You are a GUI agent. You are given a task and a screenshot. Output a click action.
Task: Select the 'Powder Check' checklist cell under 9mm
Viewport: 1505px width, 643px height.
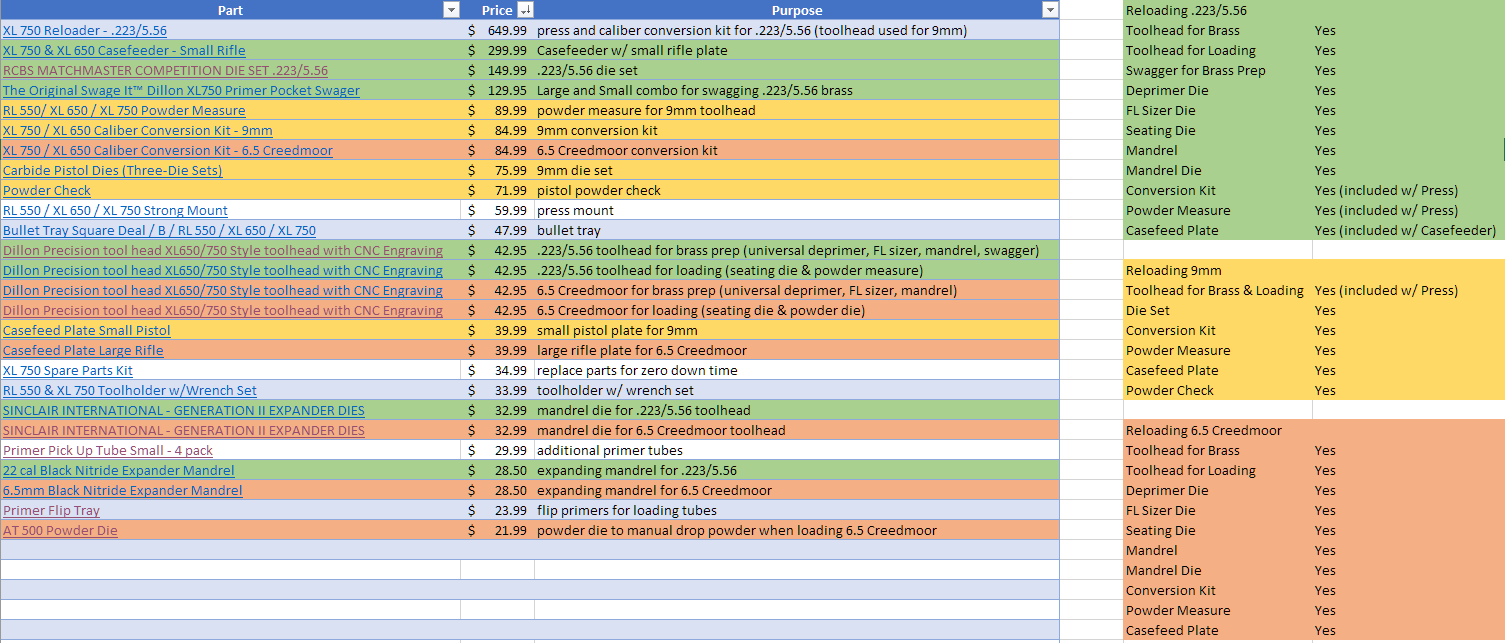tap(1218, 390)
